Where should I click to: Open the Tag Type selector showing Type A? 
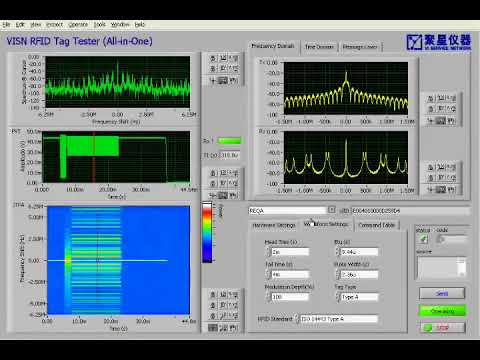click(x=359, y=297)
